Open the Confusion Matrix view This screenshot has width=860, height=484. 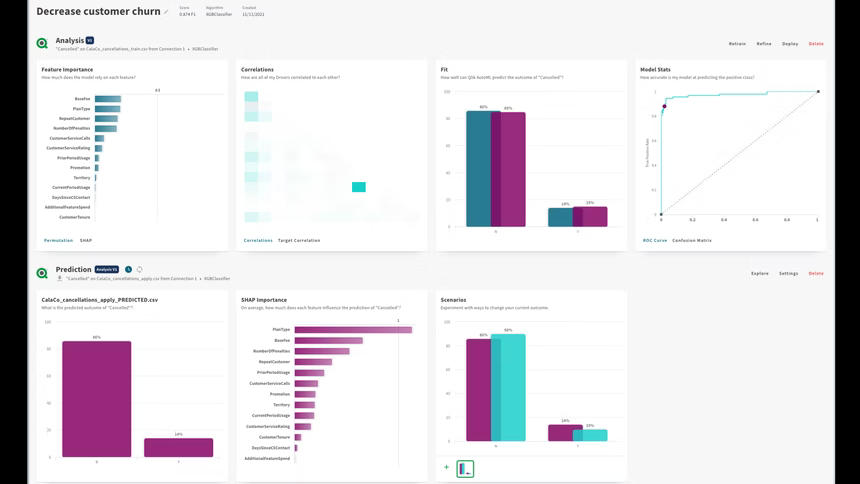(x=691, y=240)
